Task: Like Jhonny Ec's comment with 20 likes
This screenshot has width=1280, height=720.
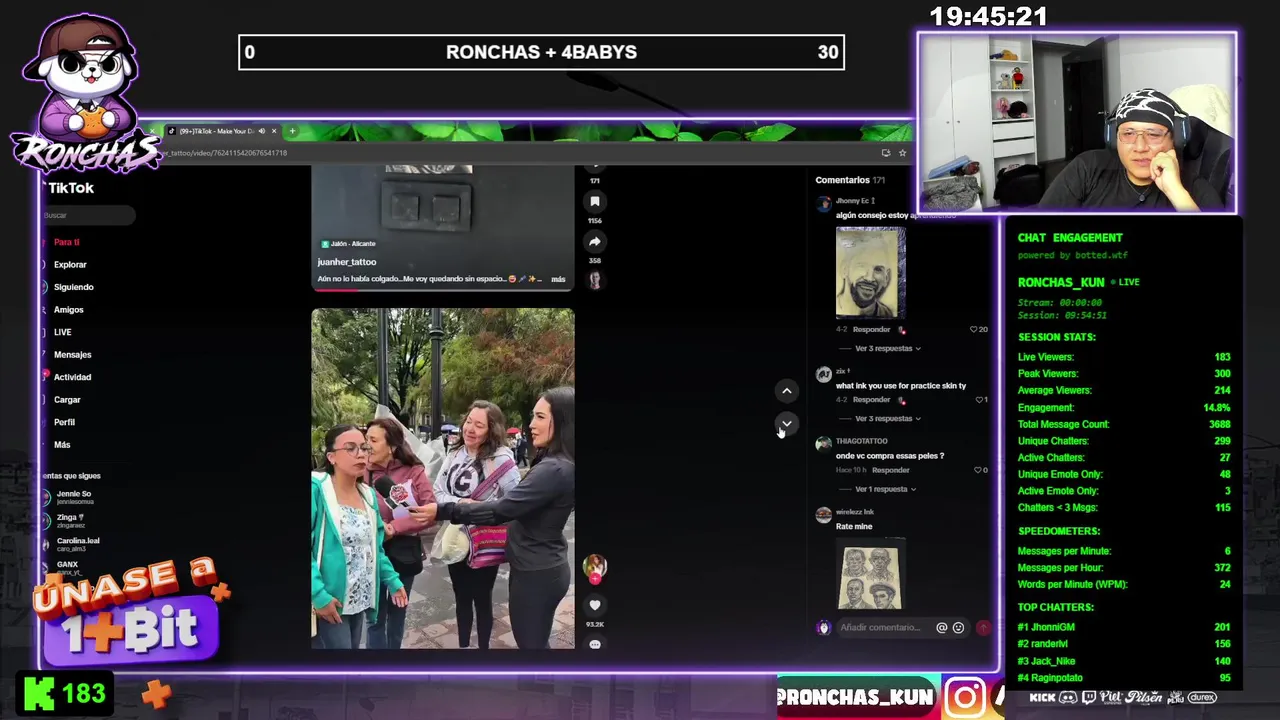Action: click(974, 329)
